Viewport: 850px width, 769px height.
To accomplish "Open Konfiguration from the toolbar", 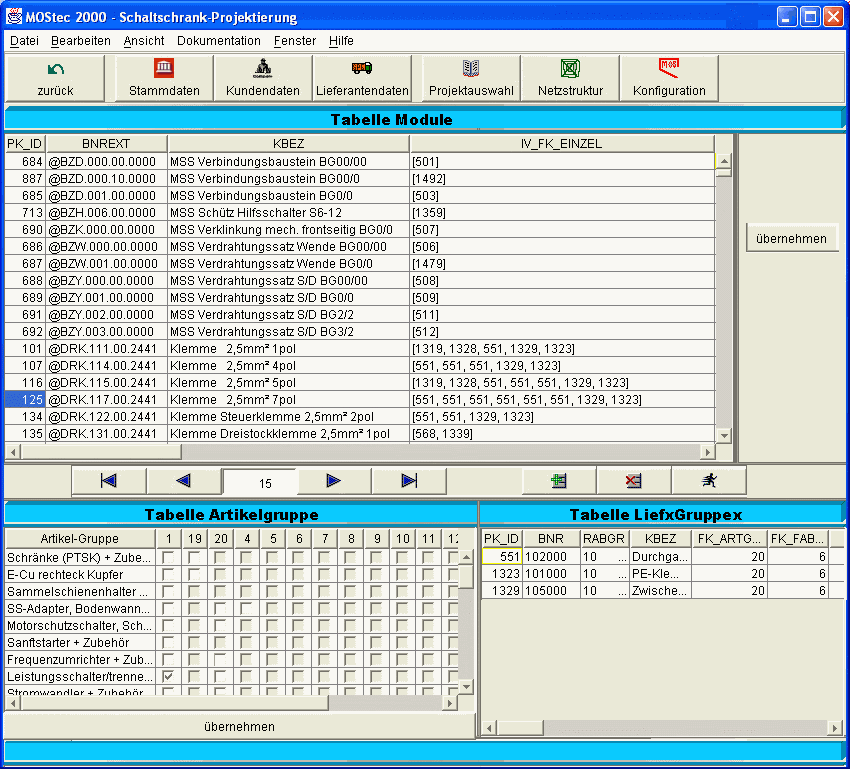I will click(x=669, y=79).
